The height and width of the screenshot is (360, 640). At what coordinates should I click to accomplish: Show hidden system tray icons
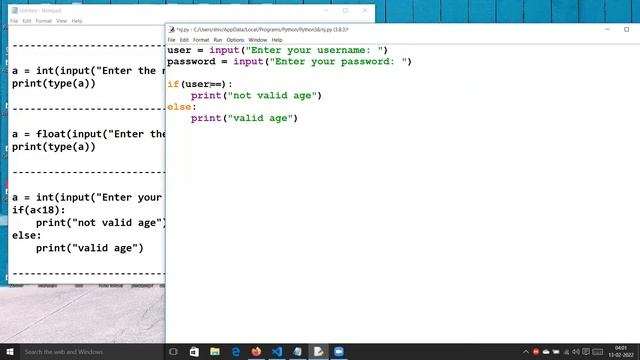tap(526, 352)
